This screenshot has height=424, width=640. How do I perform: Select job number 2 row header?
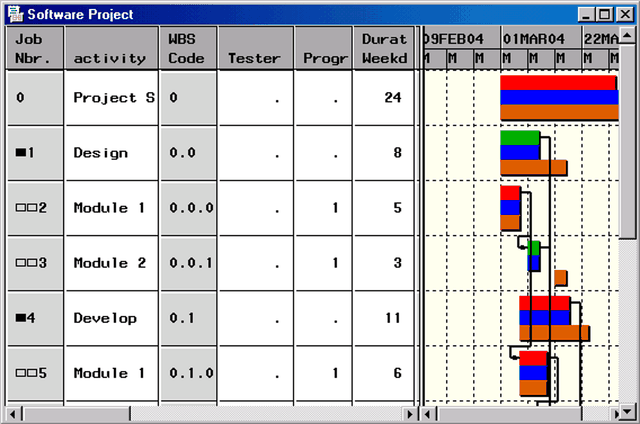tap(35, 208)
